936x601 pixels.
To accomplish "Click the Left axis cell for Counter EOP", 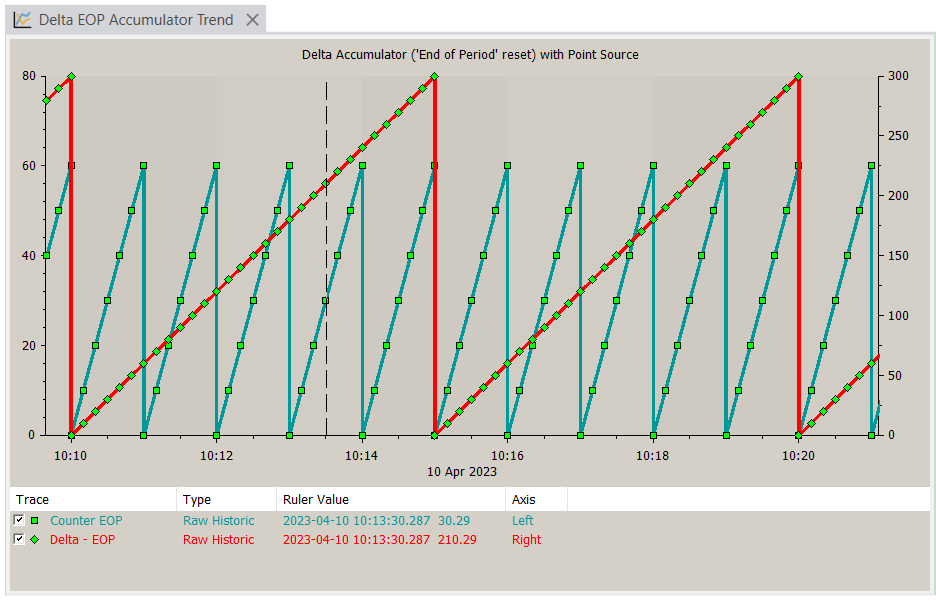I will 523,521.
